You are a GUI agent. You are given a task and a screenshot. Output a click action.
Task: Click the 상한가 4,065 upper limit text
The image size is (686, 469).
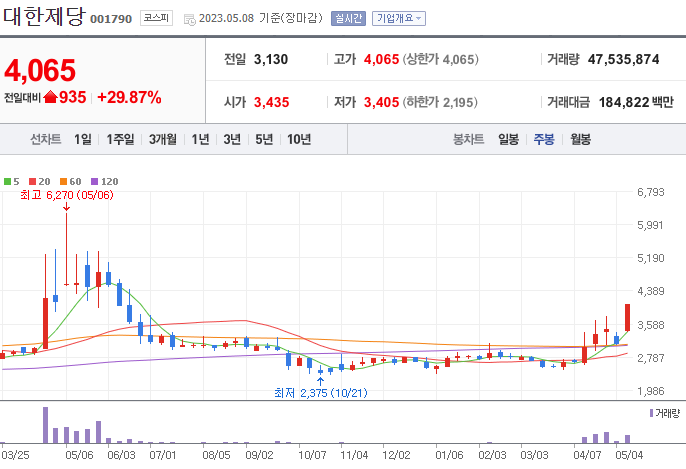pyautogui.click(x=441, y=59)
